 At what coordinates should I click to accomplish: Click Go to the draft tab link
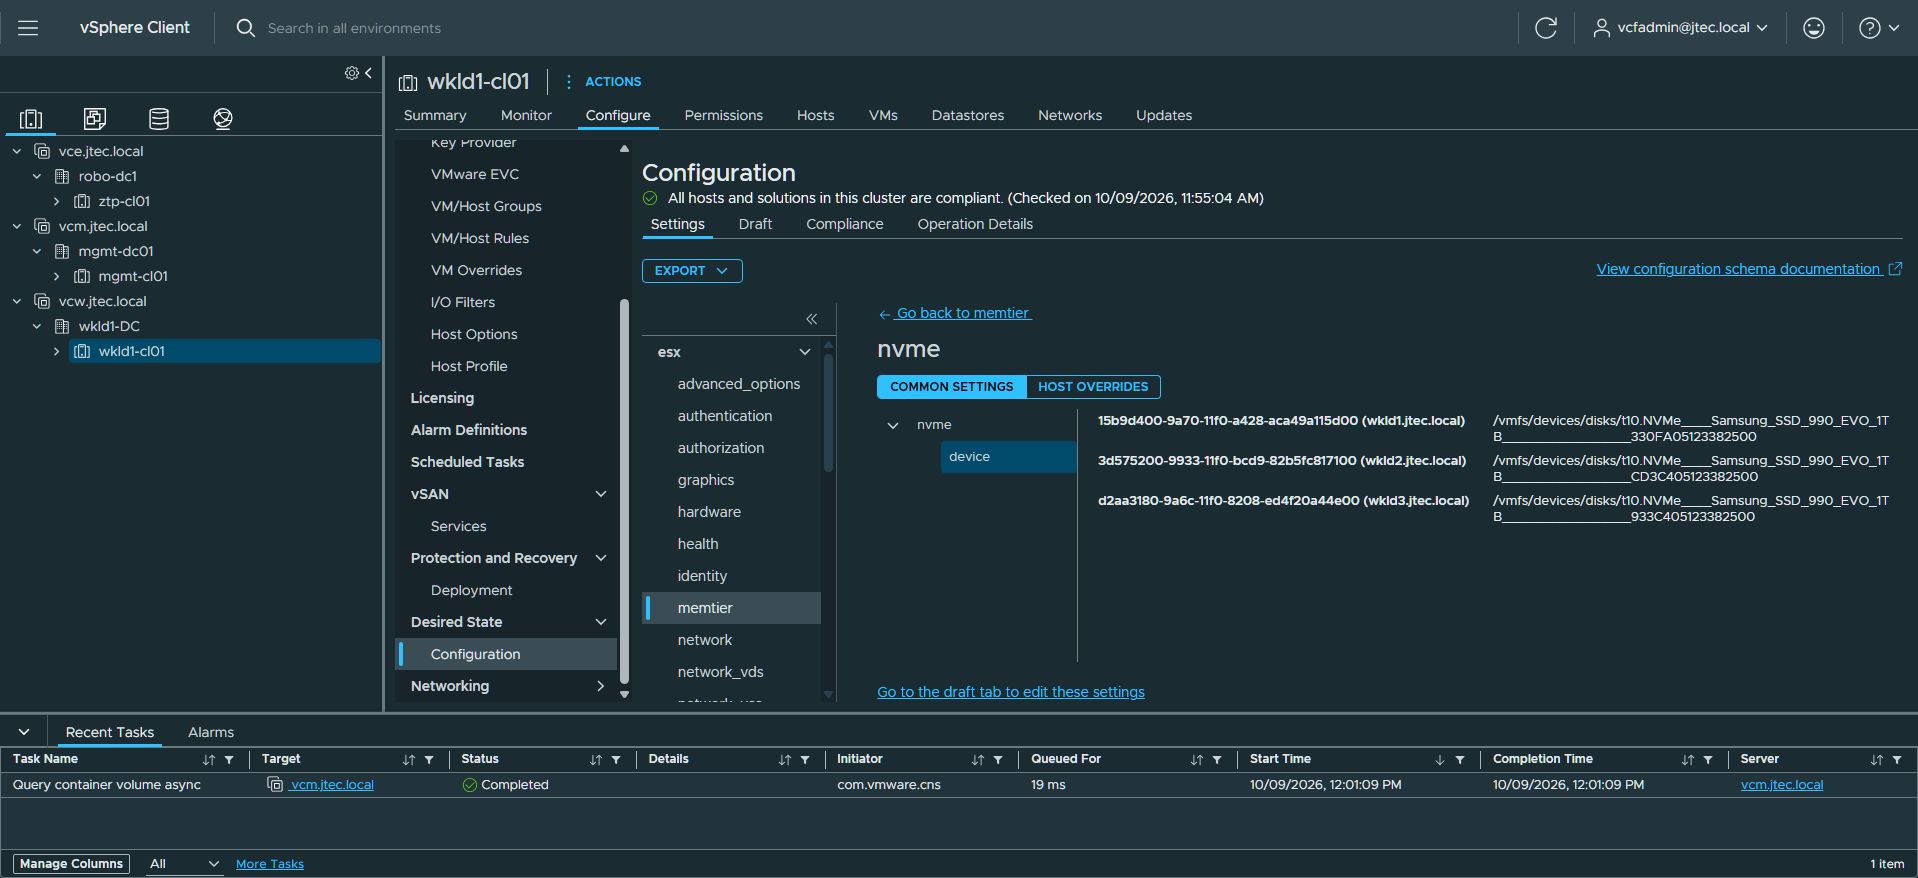coord(1011,692)
